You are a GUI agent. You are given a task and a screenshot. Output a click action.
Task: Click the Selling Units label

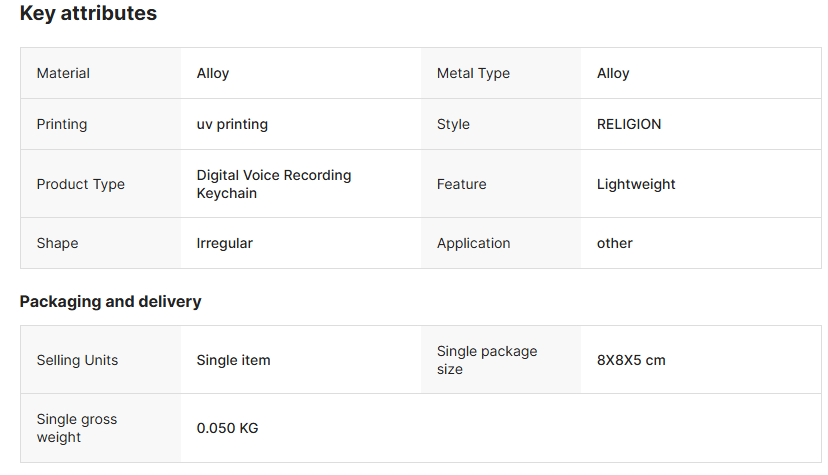(77, 360)
